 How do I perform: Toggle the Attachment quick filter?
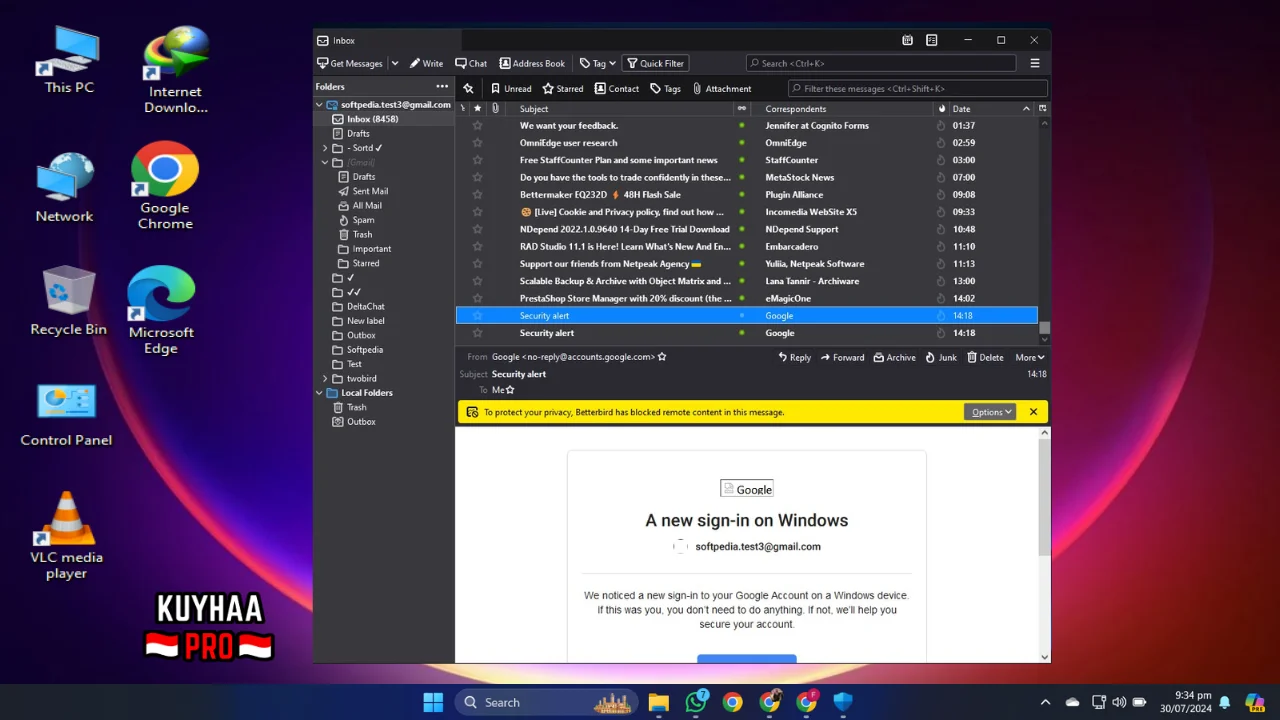(x=721, y=88)
